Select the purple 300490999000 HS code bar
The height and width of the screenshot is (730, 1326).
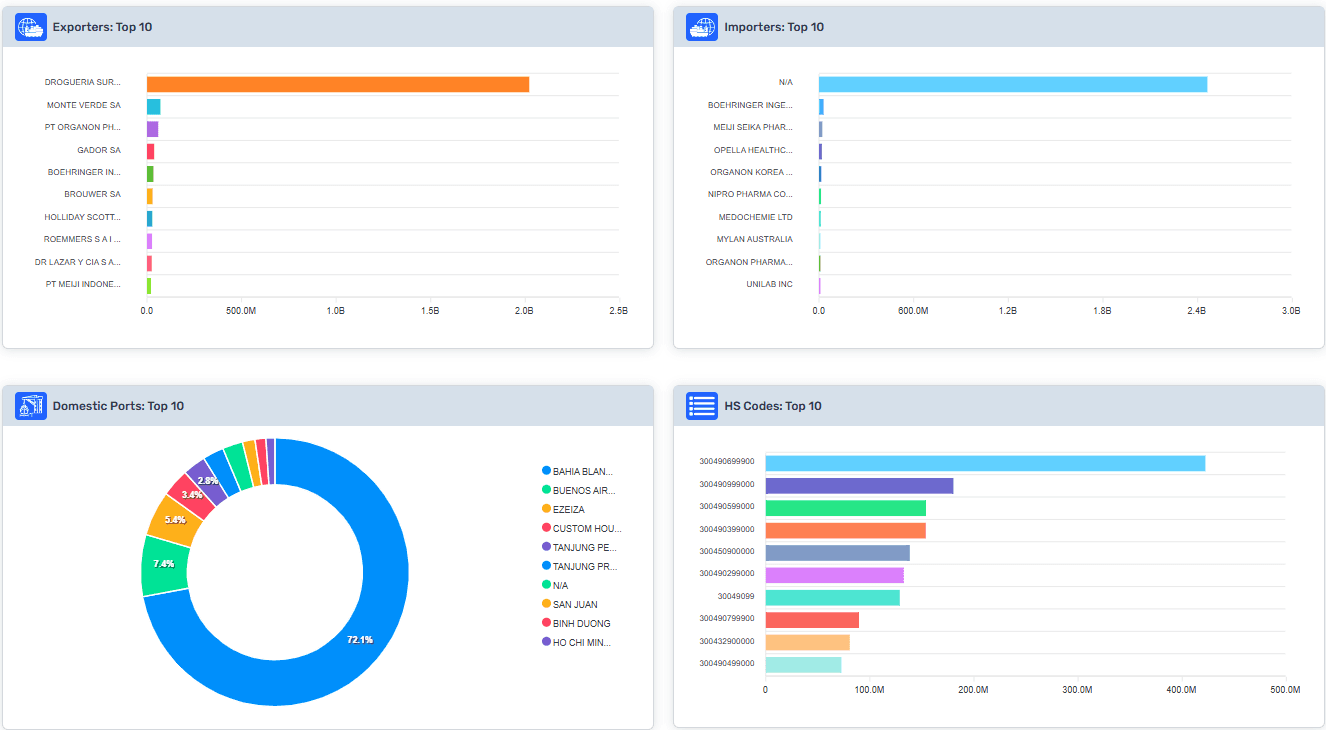pos(858,486)
